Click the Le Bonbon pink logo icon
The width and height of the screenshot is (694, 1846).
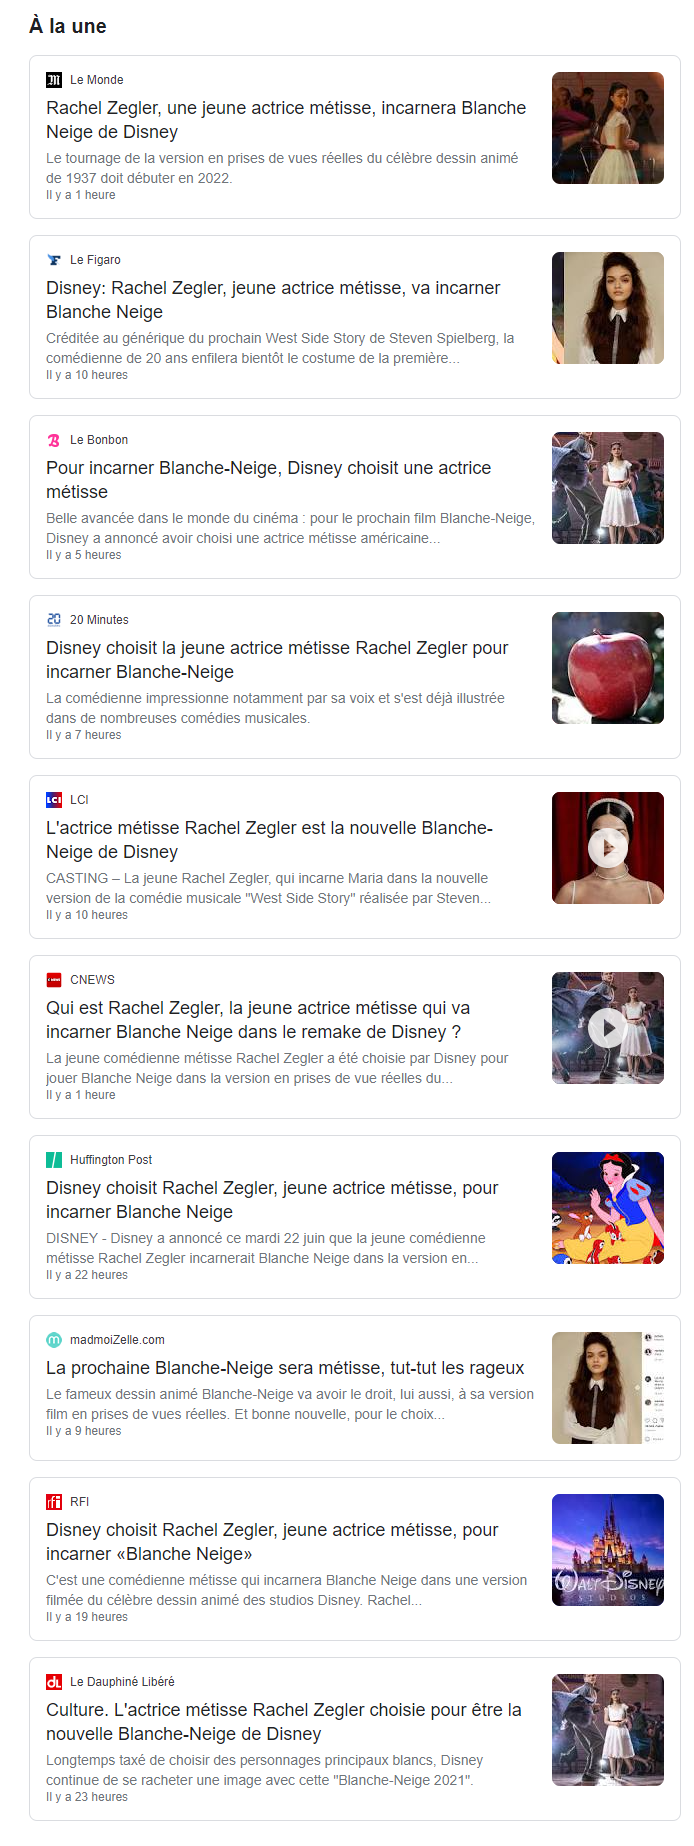click(54, 440)
